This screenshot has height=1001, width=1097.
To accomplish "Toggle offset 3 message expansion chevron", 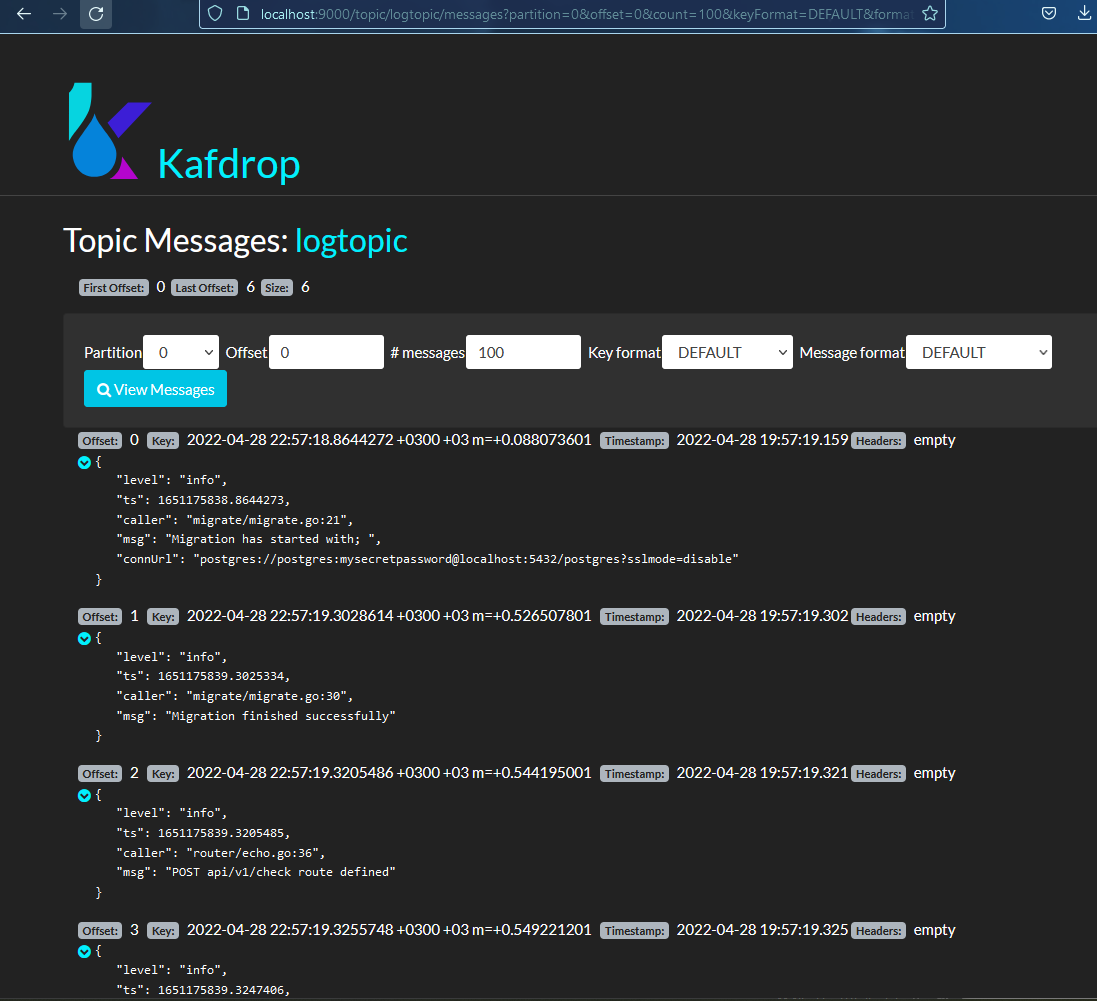I will coord(85,952).
